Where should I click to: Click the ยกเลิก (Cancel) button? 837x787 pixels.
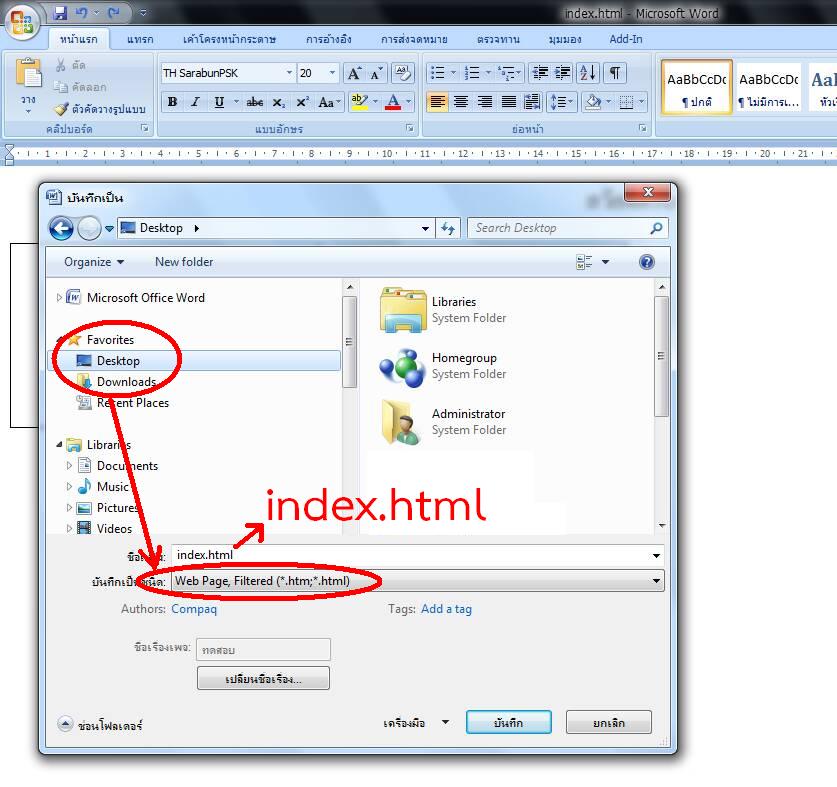click(x=608, y=722)
